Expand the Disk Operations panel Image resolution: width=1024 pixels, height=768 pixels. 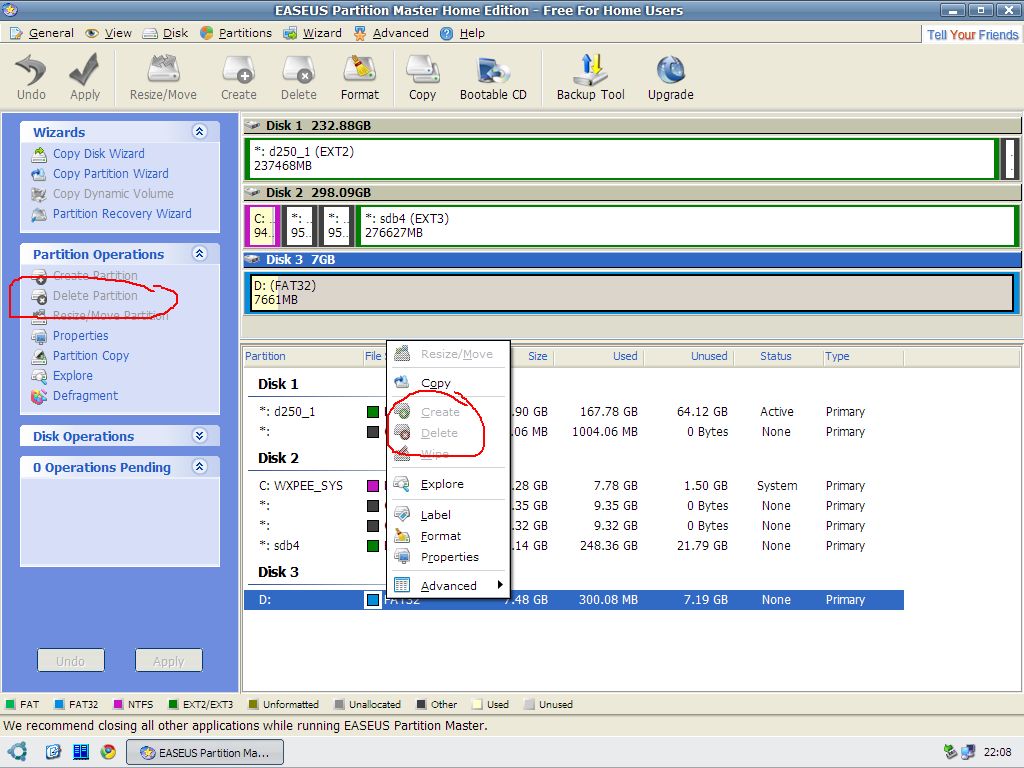(200, 436)
